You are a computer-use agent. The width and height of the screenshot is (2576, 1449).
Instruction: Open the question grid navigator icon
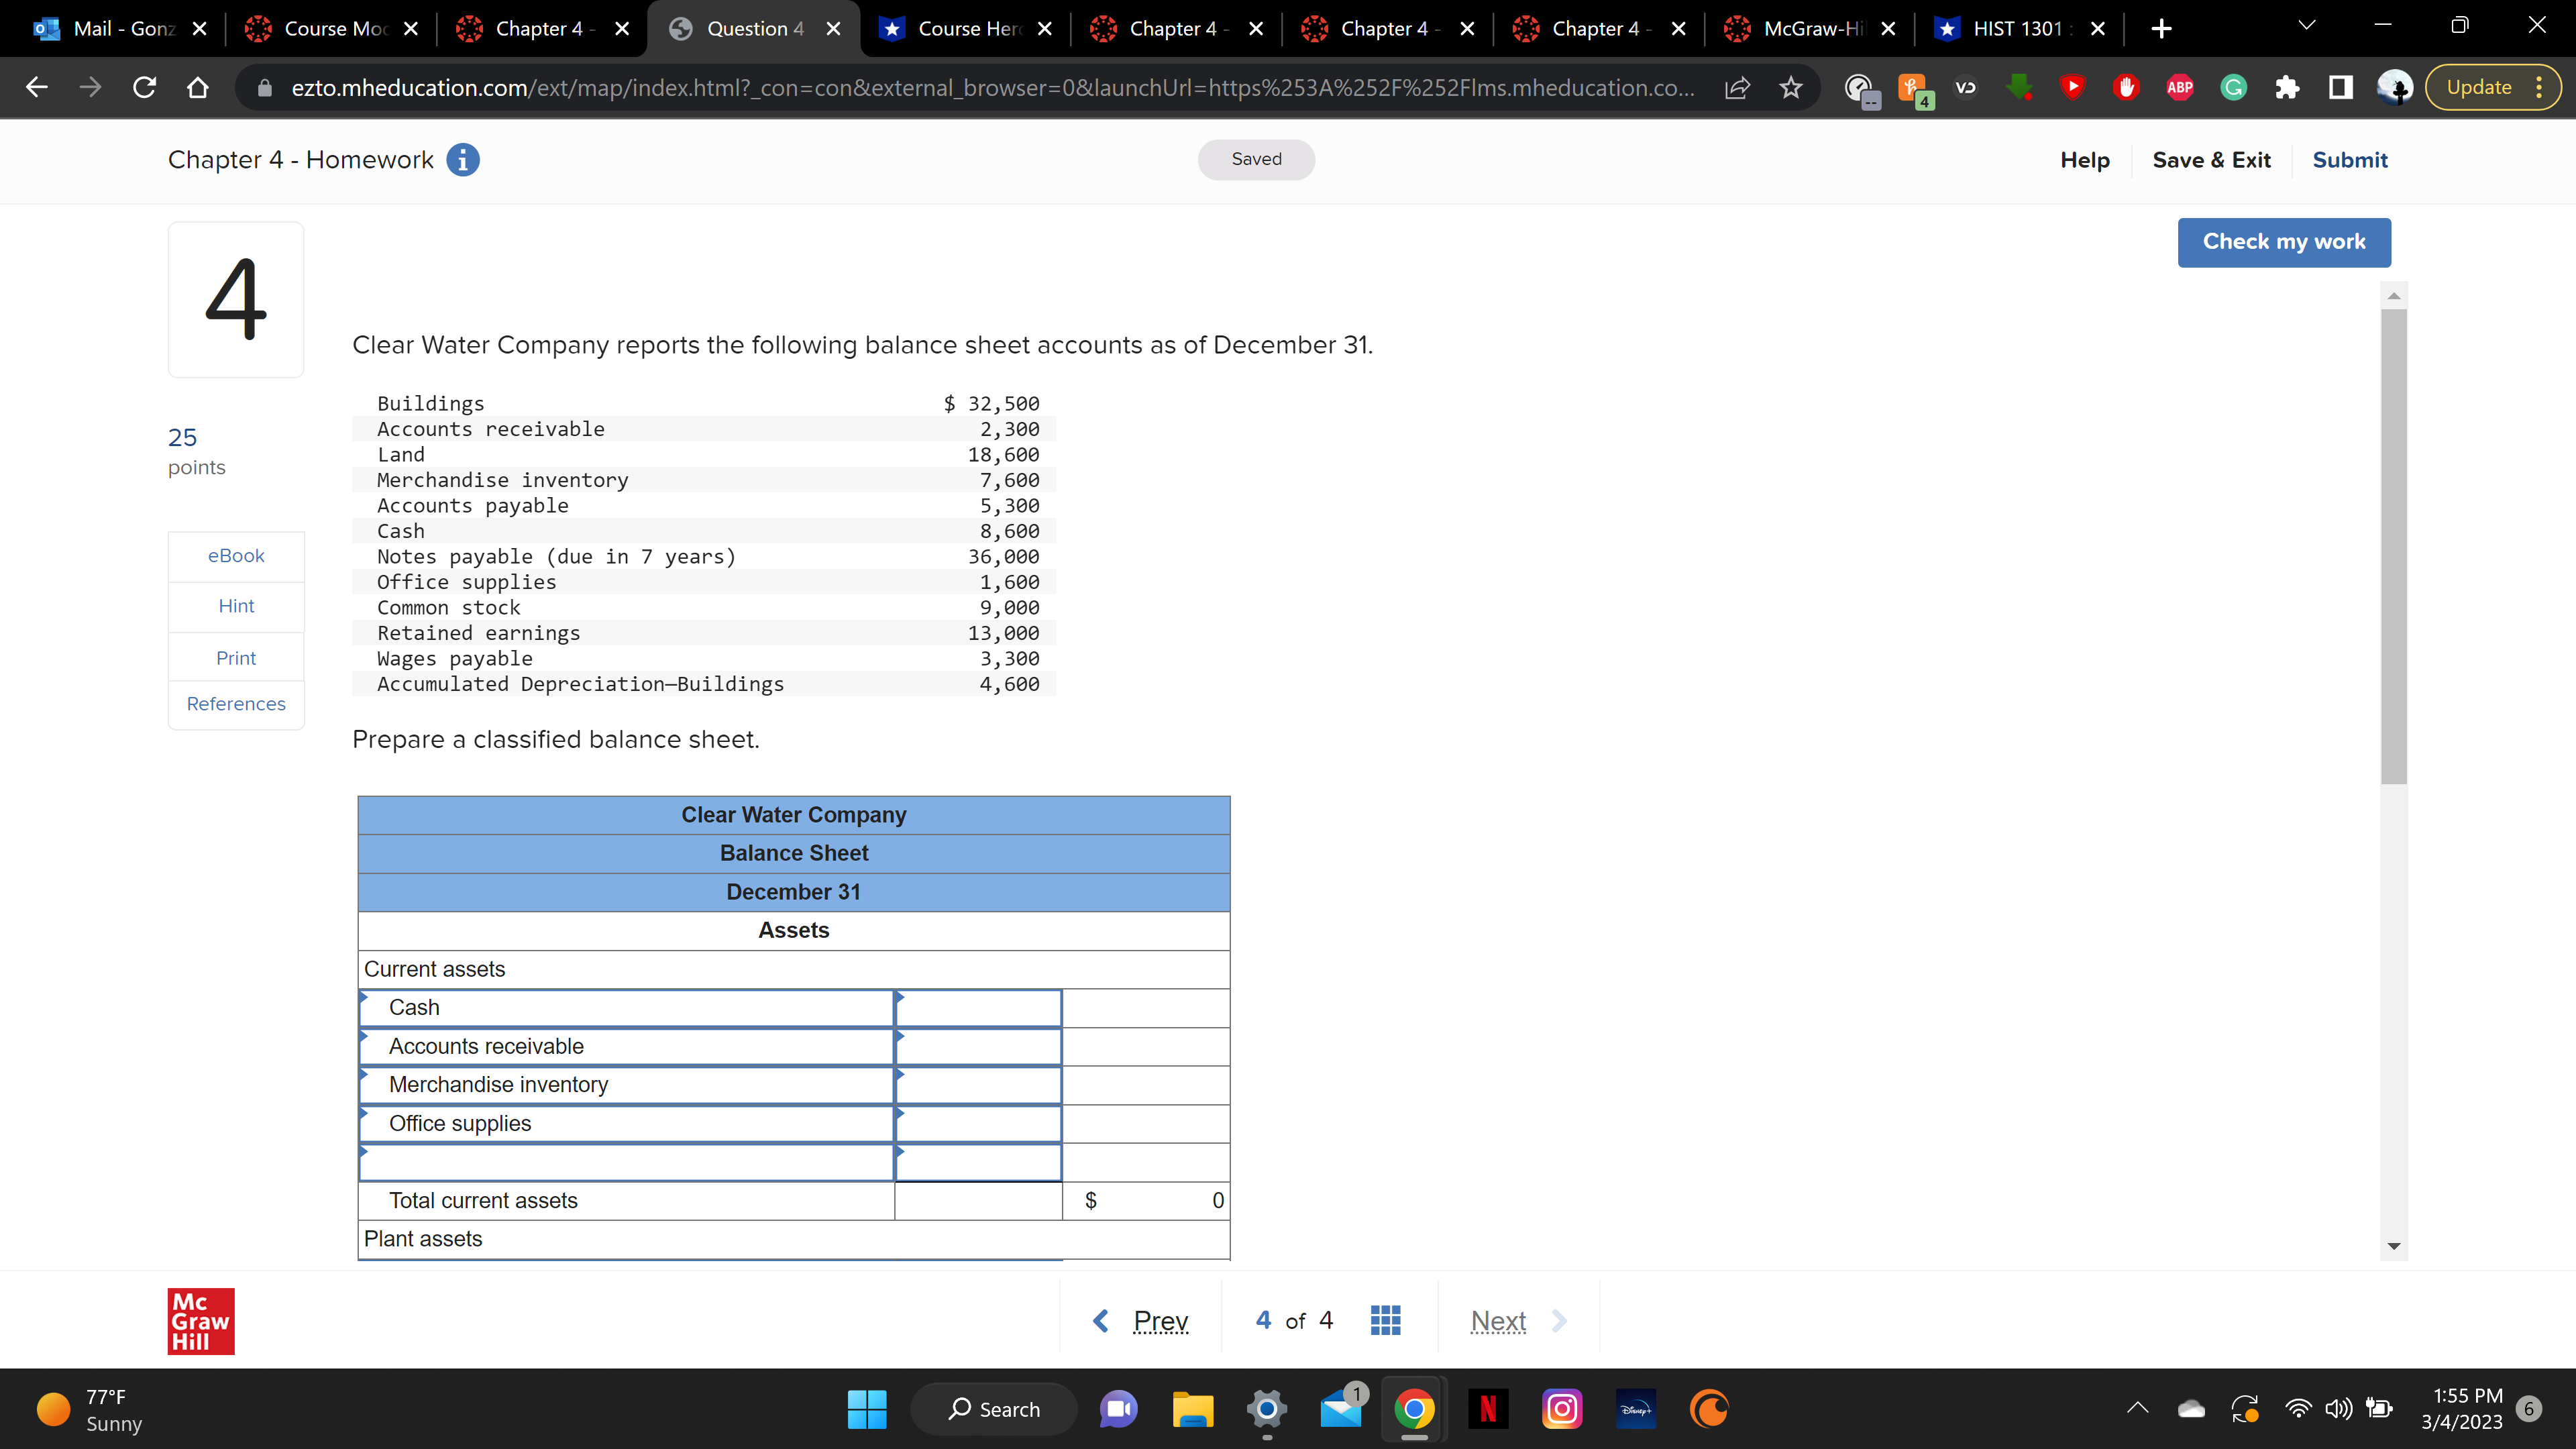[x=1385, y=1320]
